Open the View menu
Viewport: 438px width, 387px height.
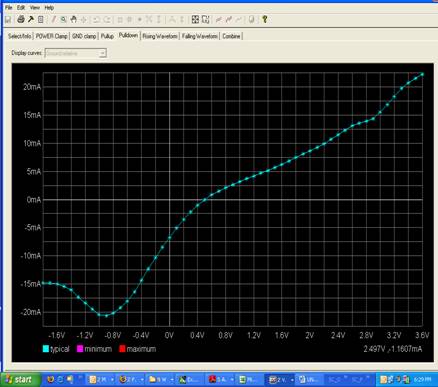point(34,7)
